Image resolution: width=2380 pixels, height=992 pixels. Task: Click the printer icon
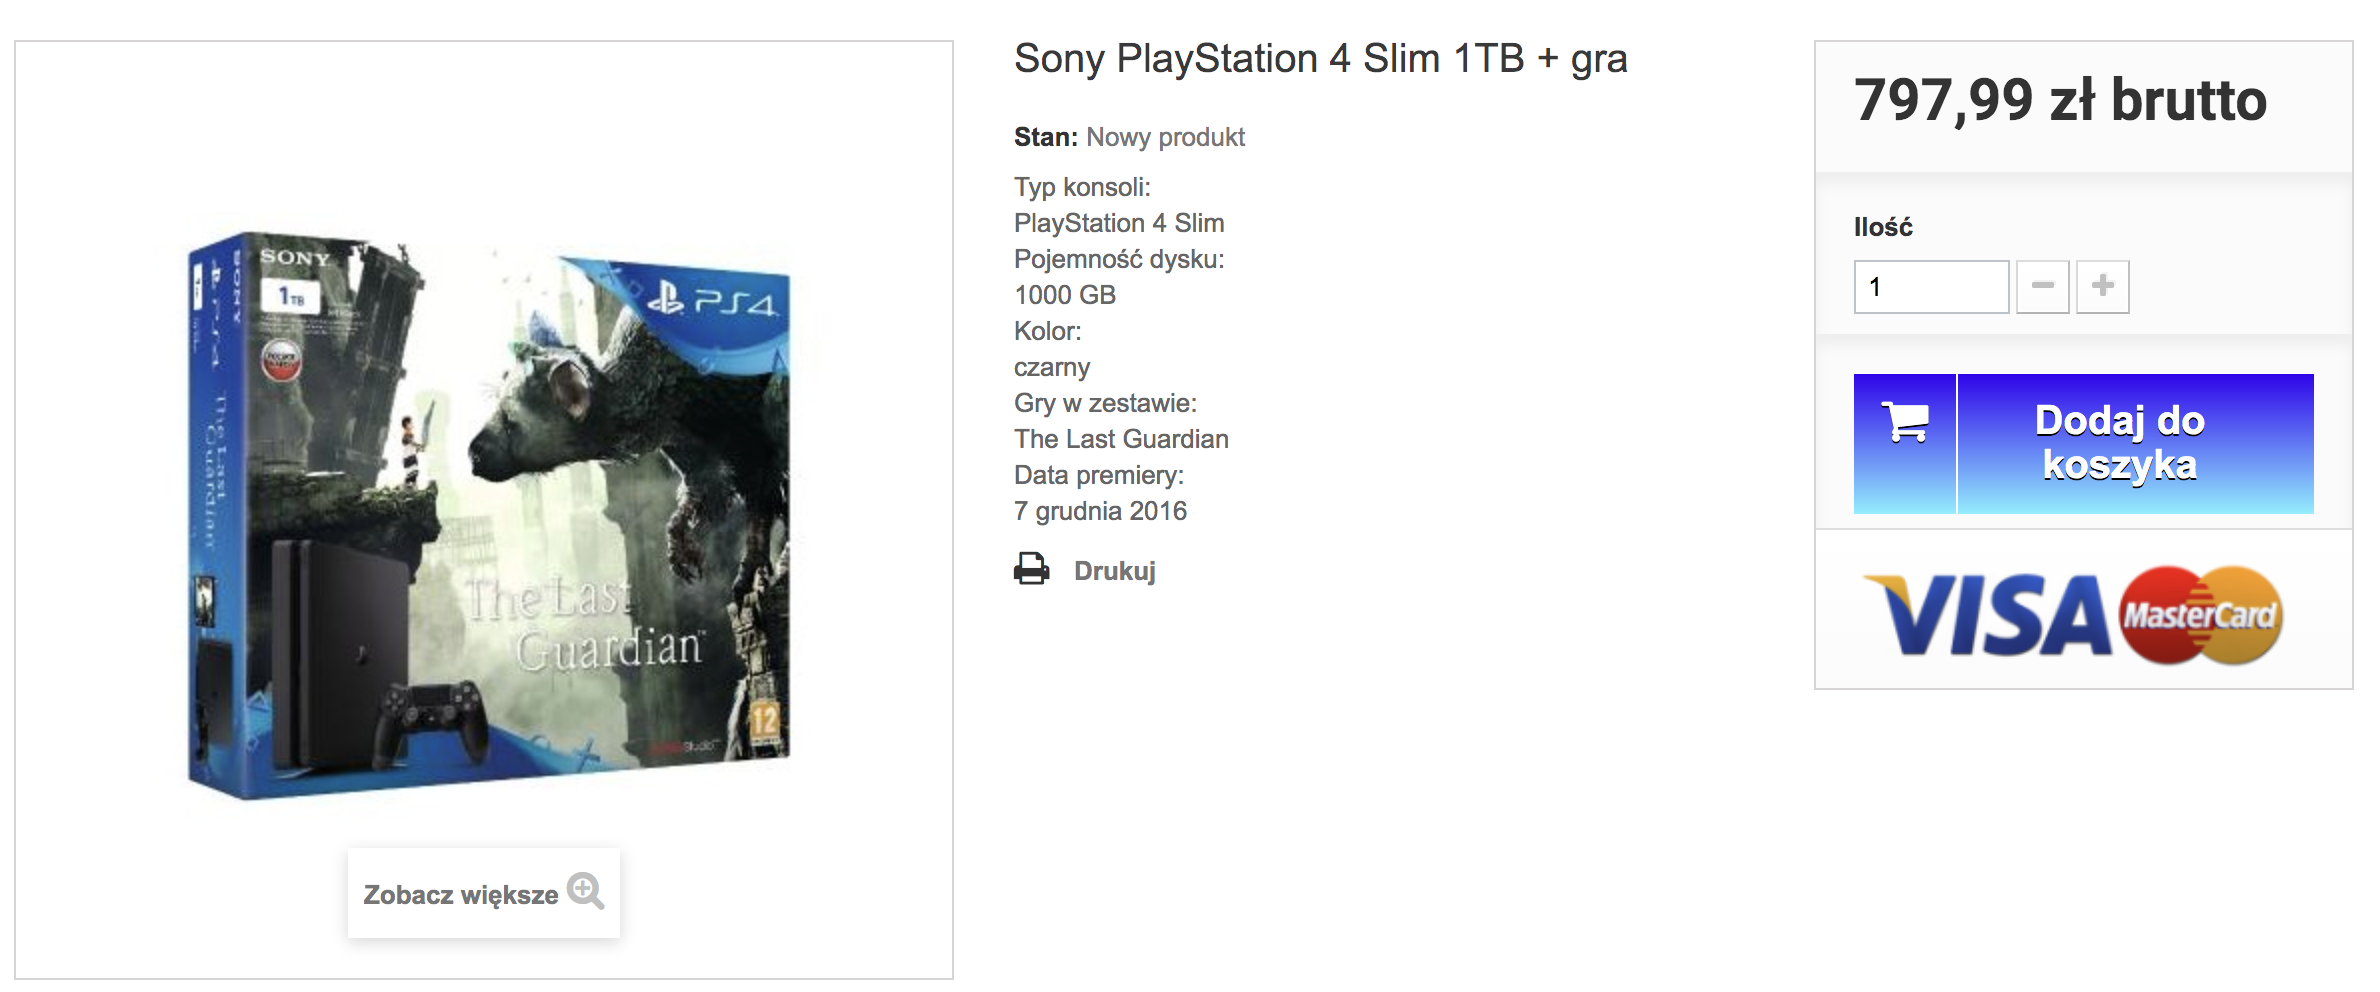click(x=1031, y=569)
